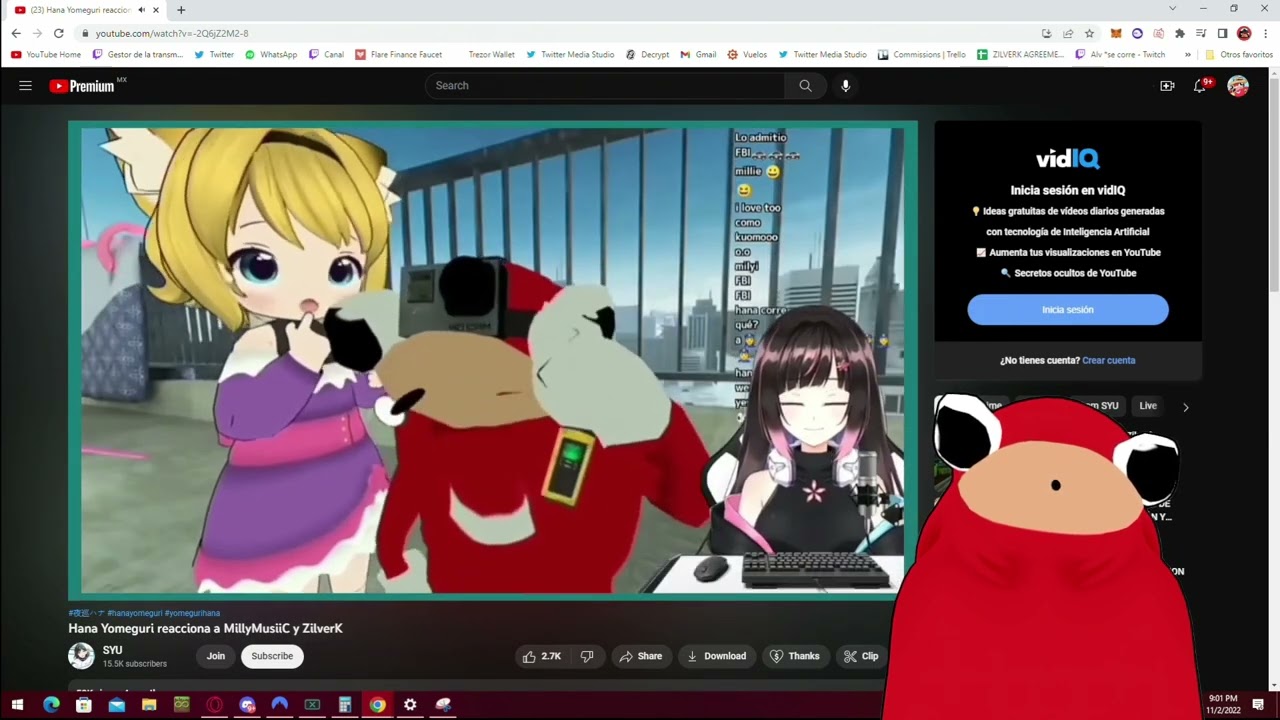
Task: Expand Chrome tab search chevron
Action: (x=1173, y=9)
